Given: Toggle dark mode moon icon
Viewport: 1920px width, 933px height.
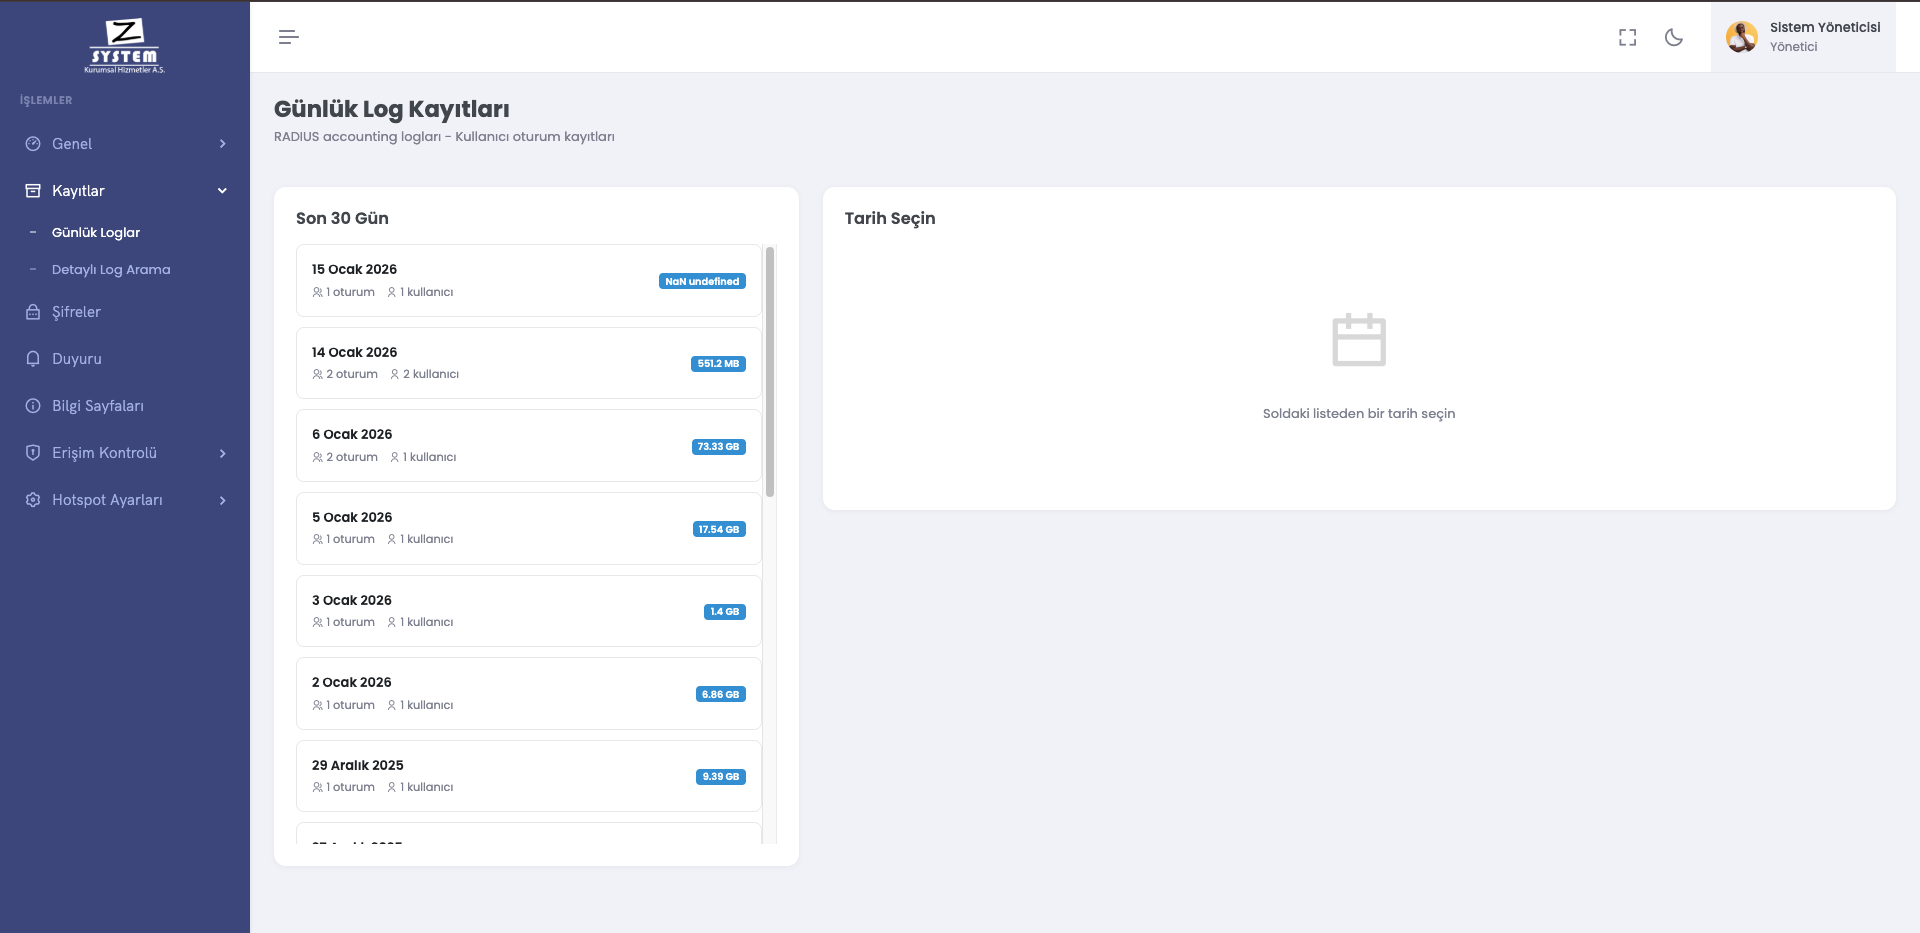Looking at the screenshot, I should tap(1673, 37).
